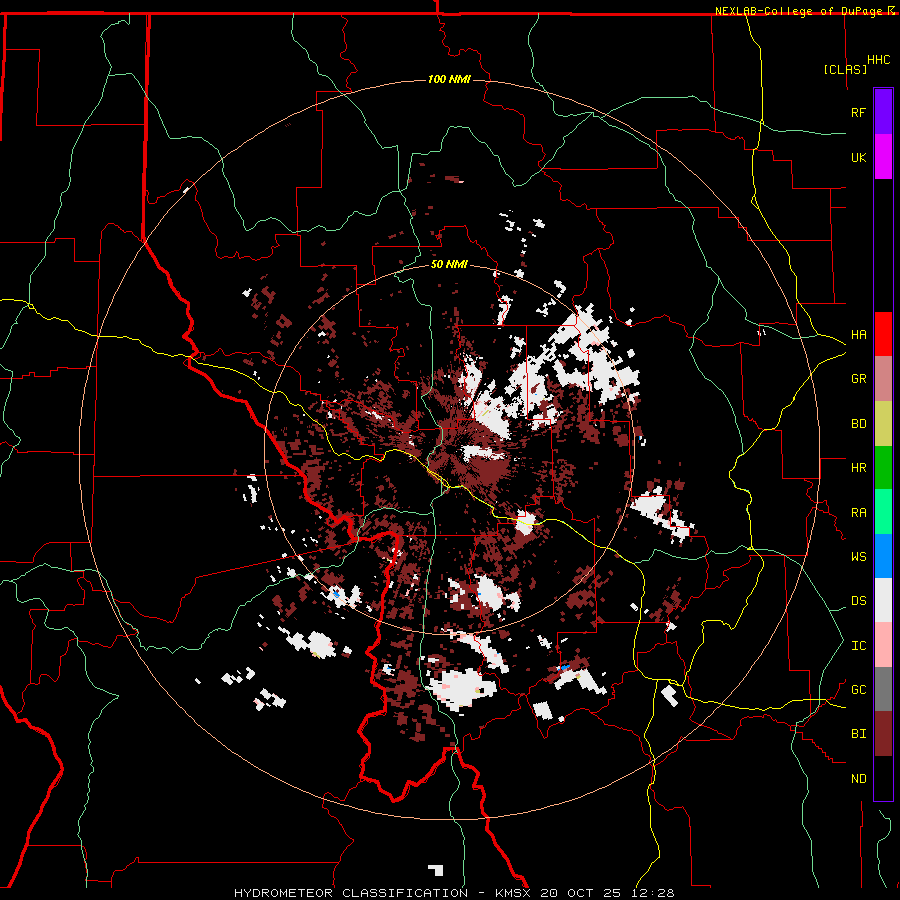Click the ND legend label
The image size is (900, 900).
[858, 779]
